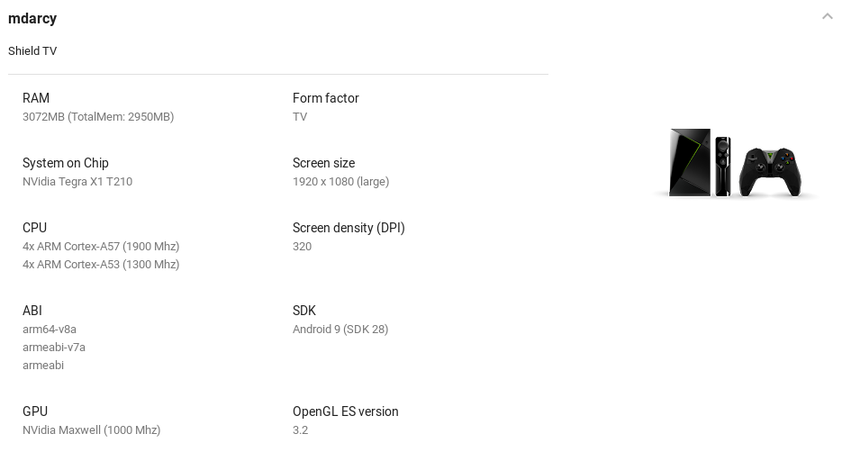Select the arm64-v8a ABI entry
The width and height of the screenshot is (850, 461).
[x=49, y=329]
